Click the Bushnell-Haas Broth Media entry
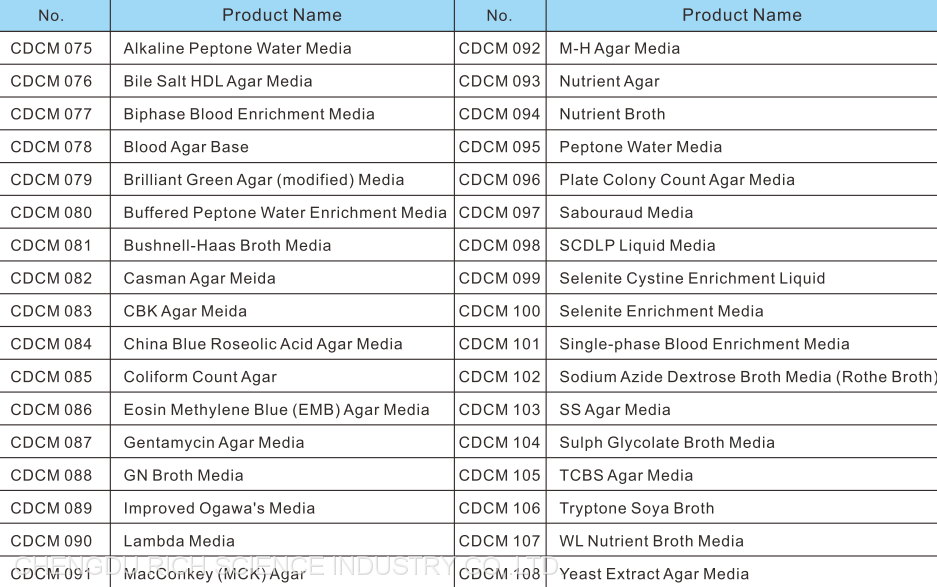The width and height of the screenshot is (937, 587). [227, 245]
